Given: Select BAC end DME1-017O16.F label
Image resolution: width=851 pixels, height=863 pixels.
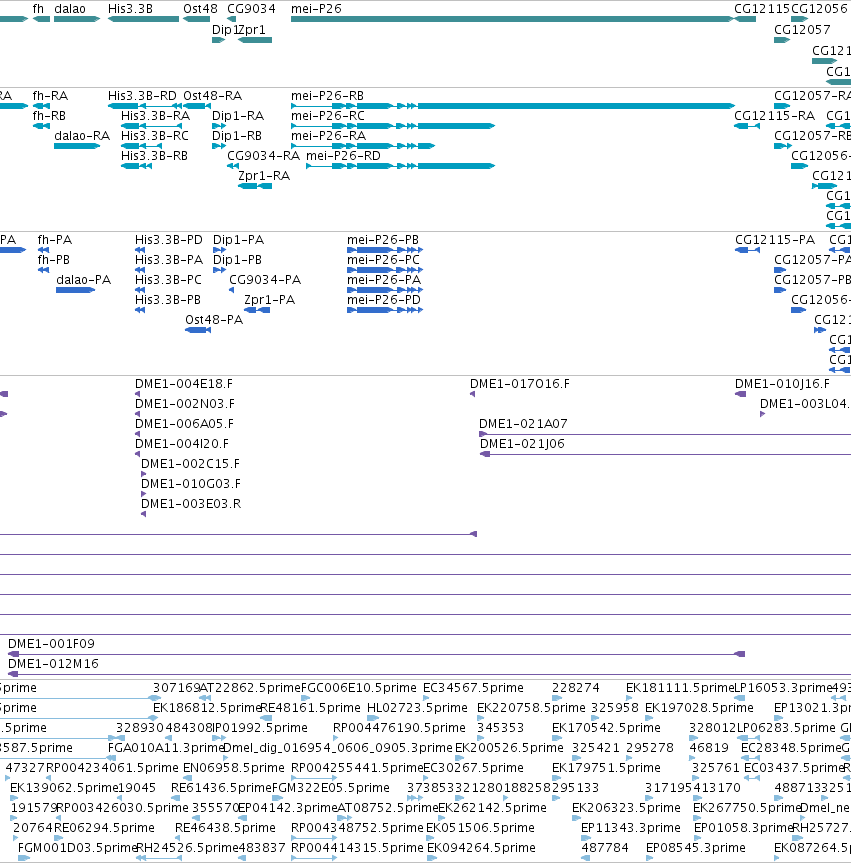Looking at the screenshot, I should pyautogui.click(x=520, y=384).
